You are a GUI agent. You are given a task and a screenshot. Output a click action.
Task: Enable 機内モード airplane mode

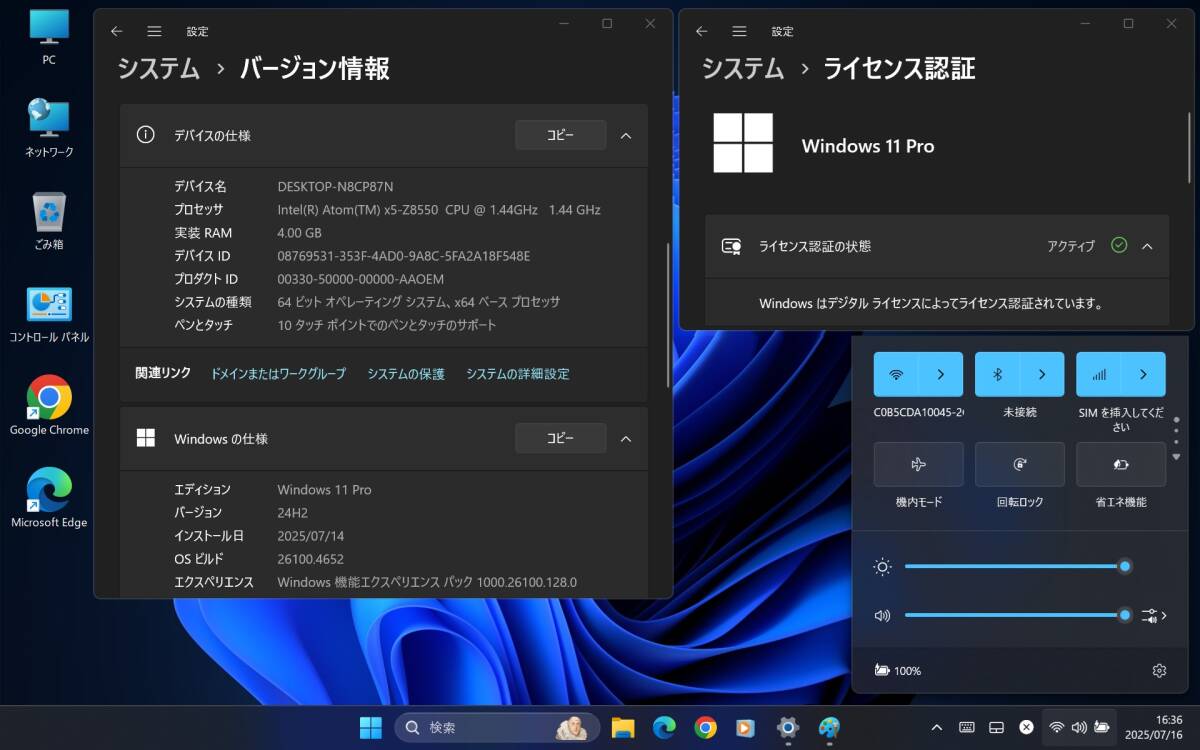pos(918,464)
